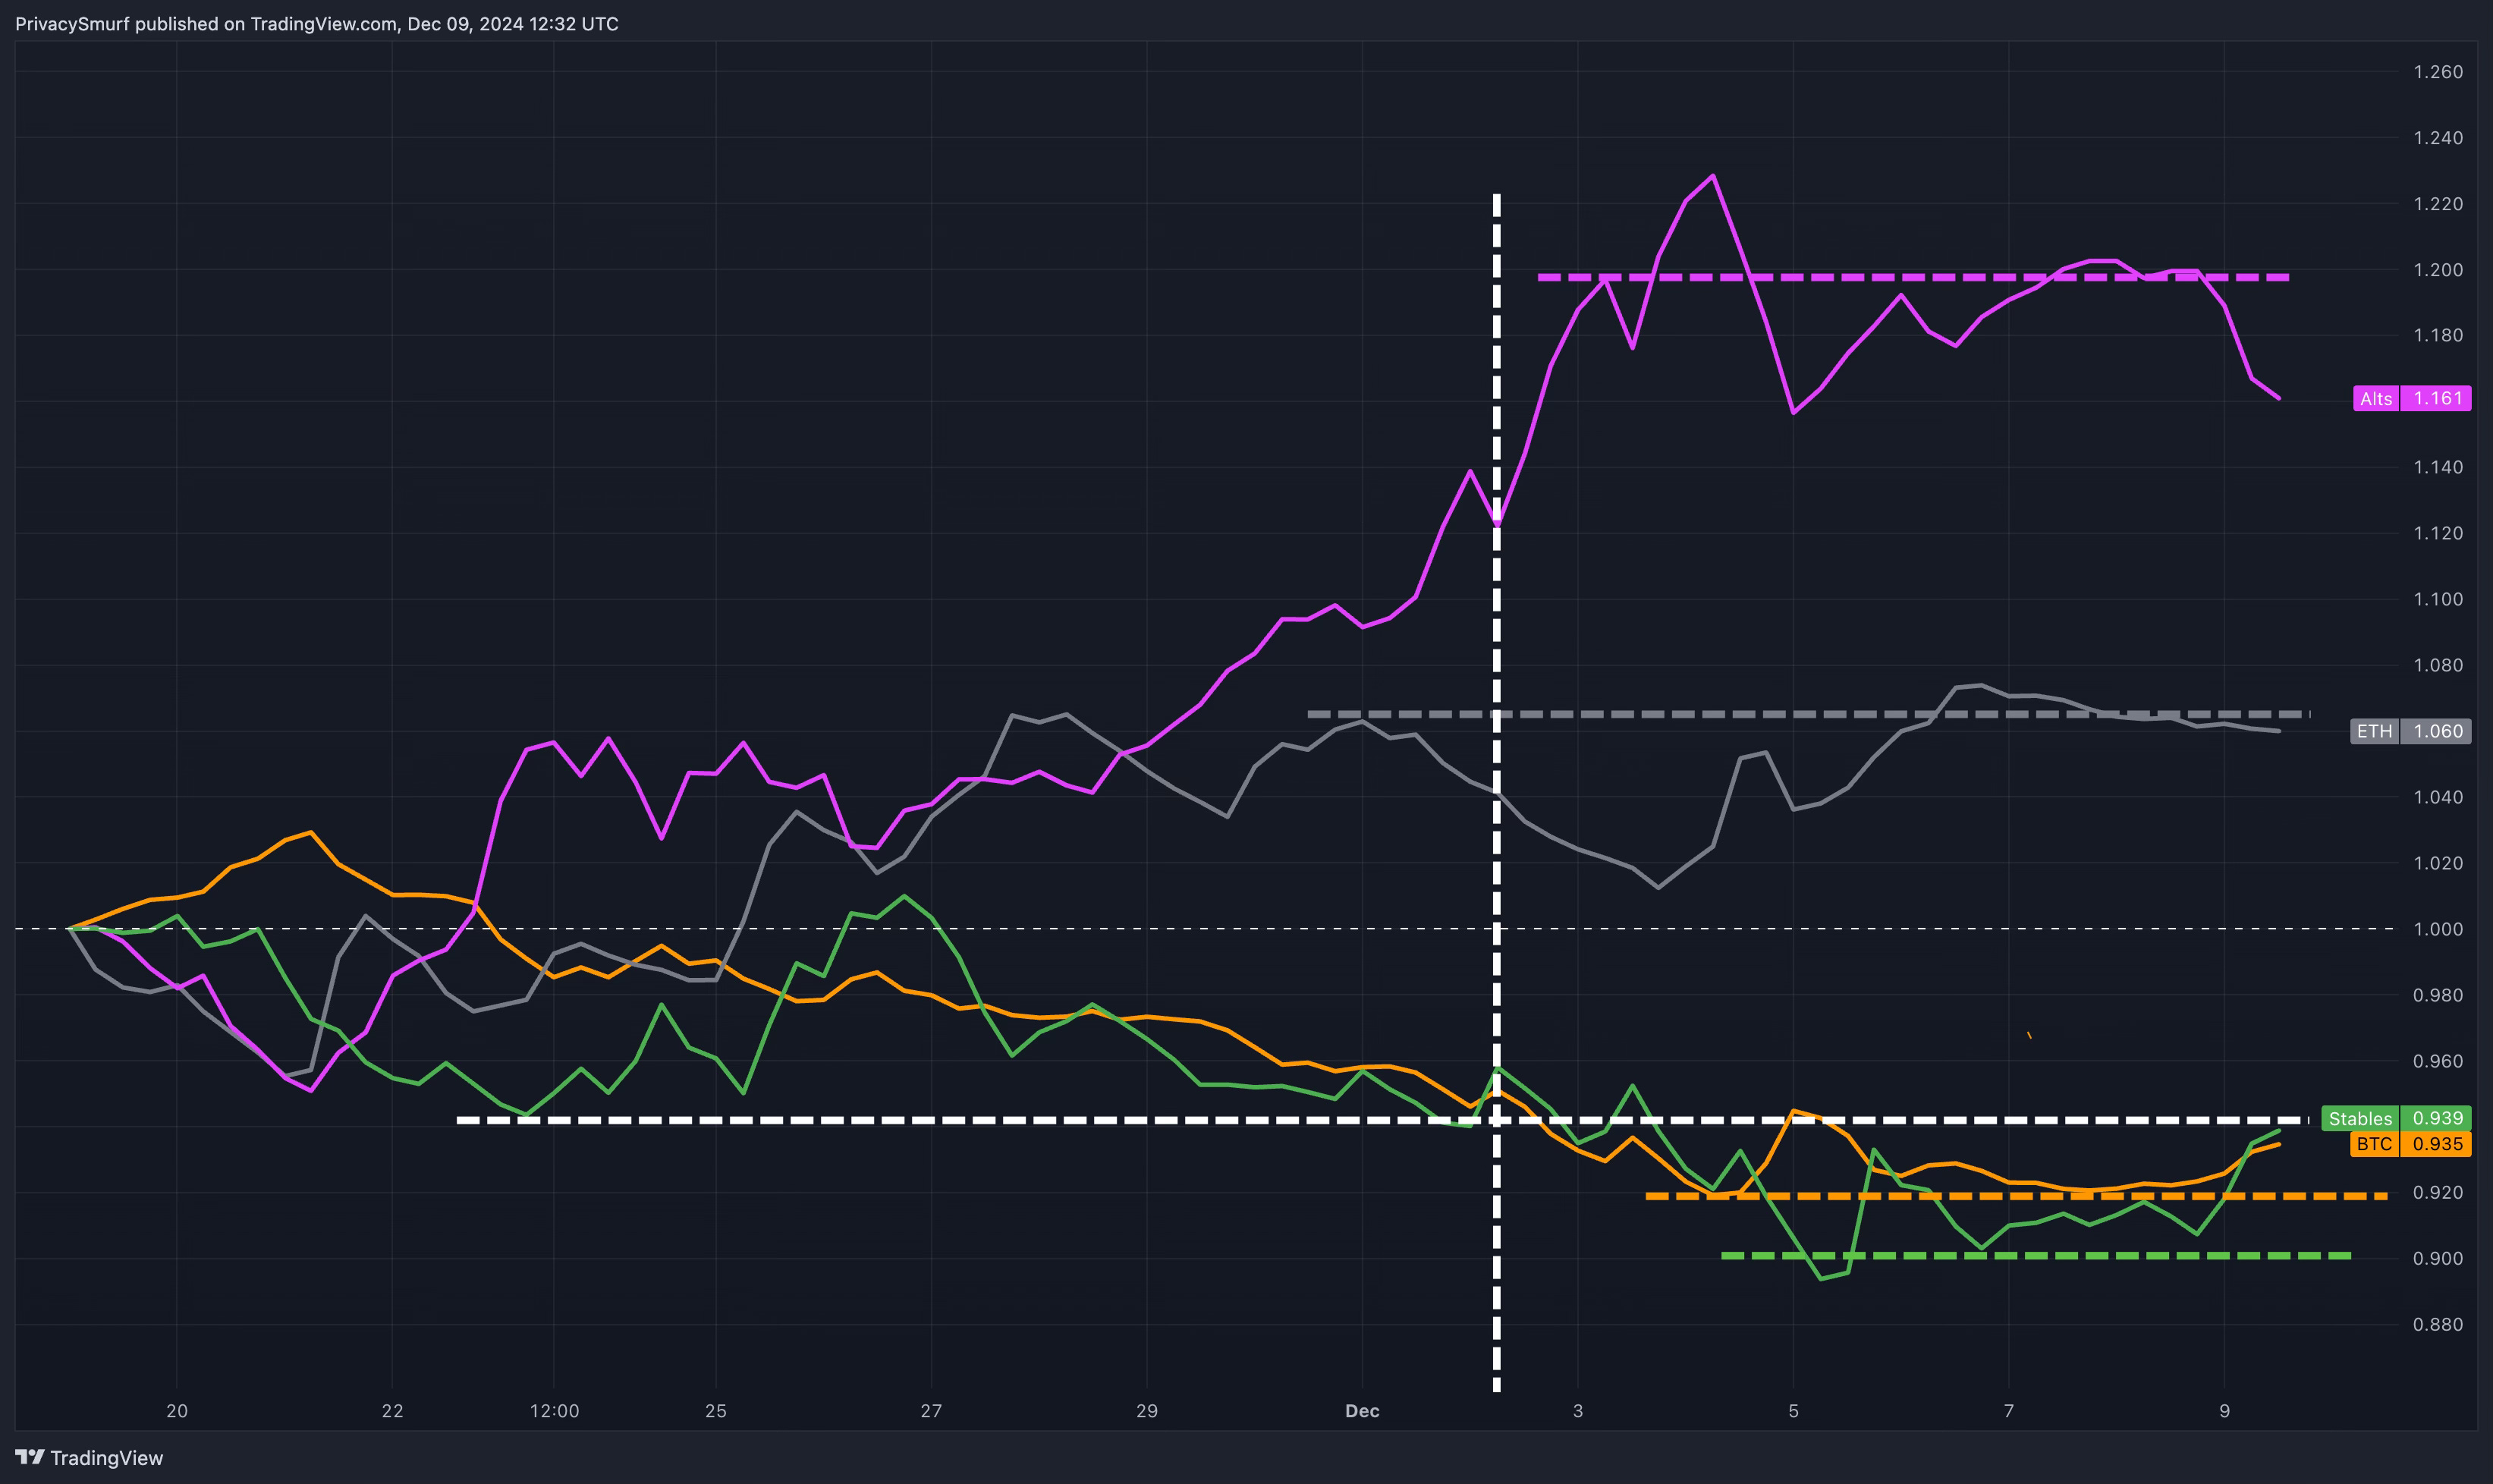
Task: Click the date label 22 on time axis
Action: [392, 1411]
